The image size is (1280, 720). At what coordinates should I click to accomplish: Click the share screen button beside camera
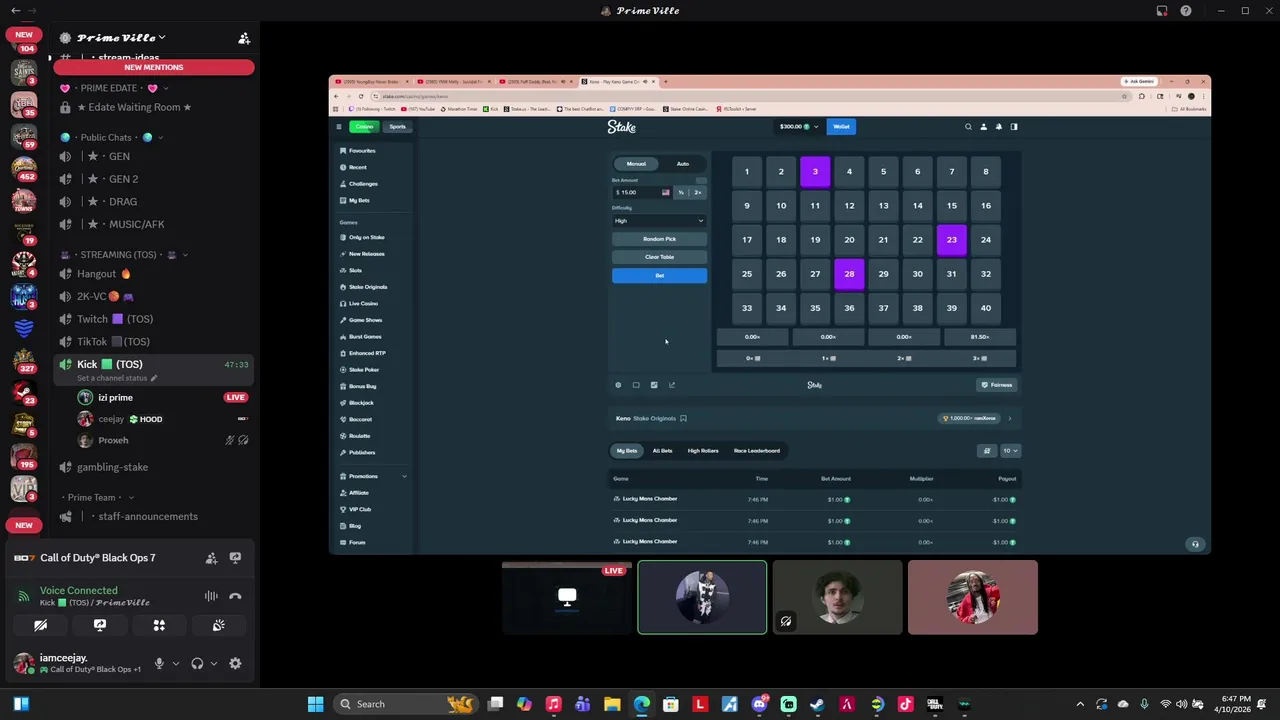coord(100,625)
